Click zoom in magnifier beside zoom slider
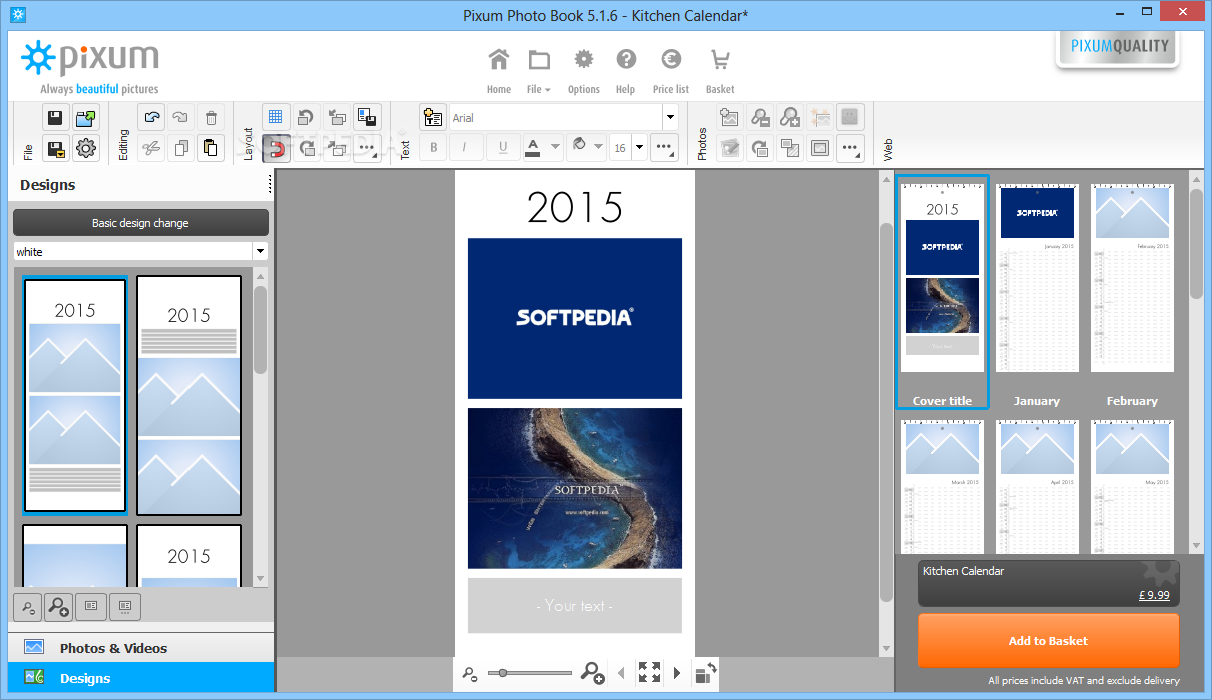 [x=592, y=673]
